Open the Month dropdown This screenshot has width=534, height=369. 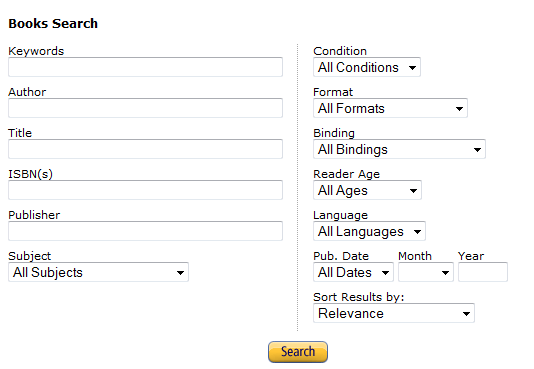(x=426, y=272)
